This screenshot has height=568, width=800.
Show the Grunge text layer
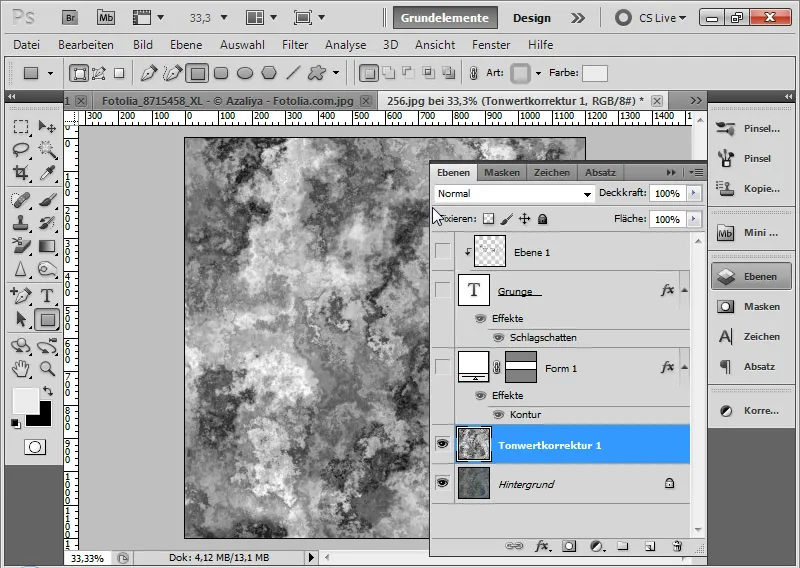pos(442,290)
